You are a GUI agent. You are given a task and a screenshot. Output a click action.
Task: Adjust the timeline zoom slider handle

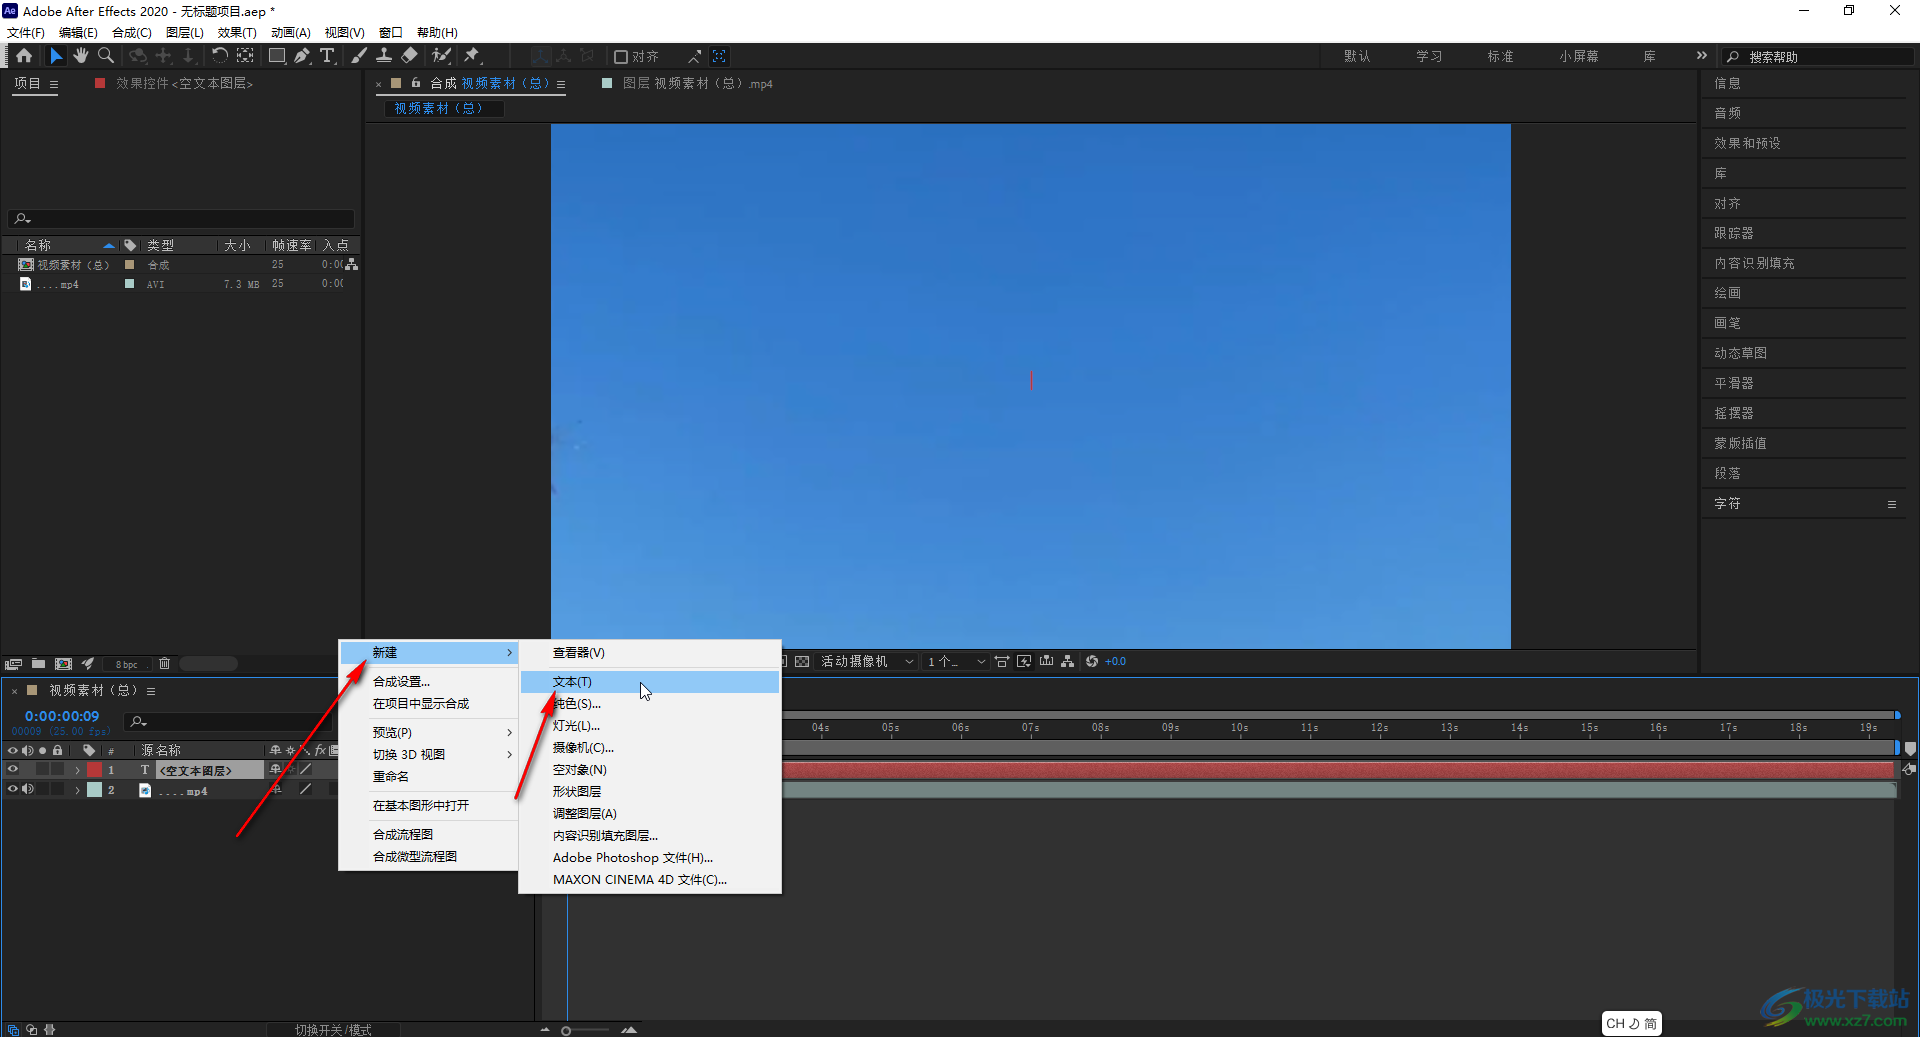566,1030
